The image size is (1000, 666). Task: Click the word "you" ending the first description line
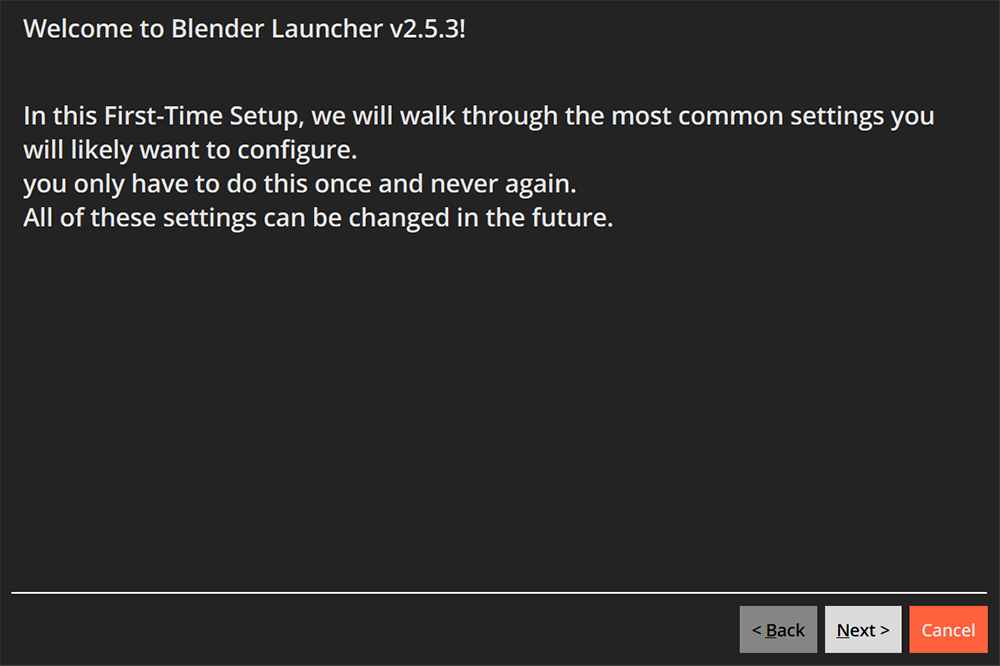(x=912, y=116)
